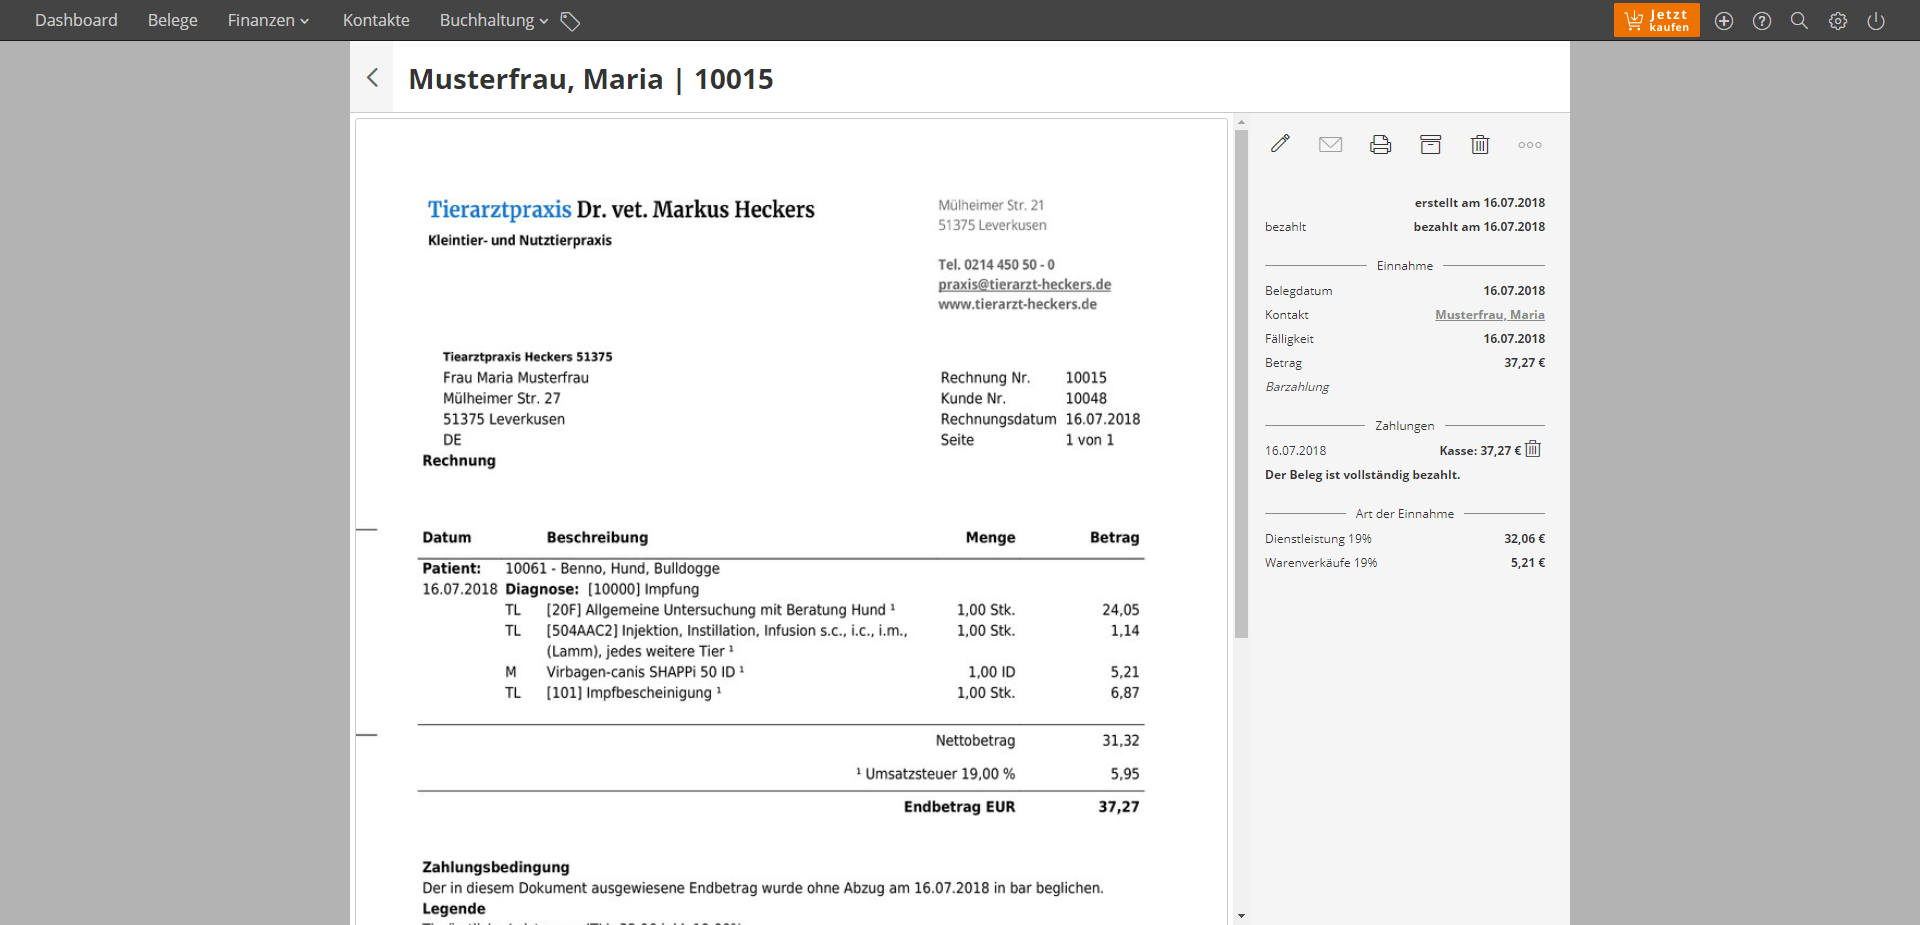The height and width of the screenshot is (925, 1920).
Task: Delete the invoice using the top trash icon
Action: coord(1480,145)
